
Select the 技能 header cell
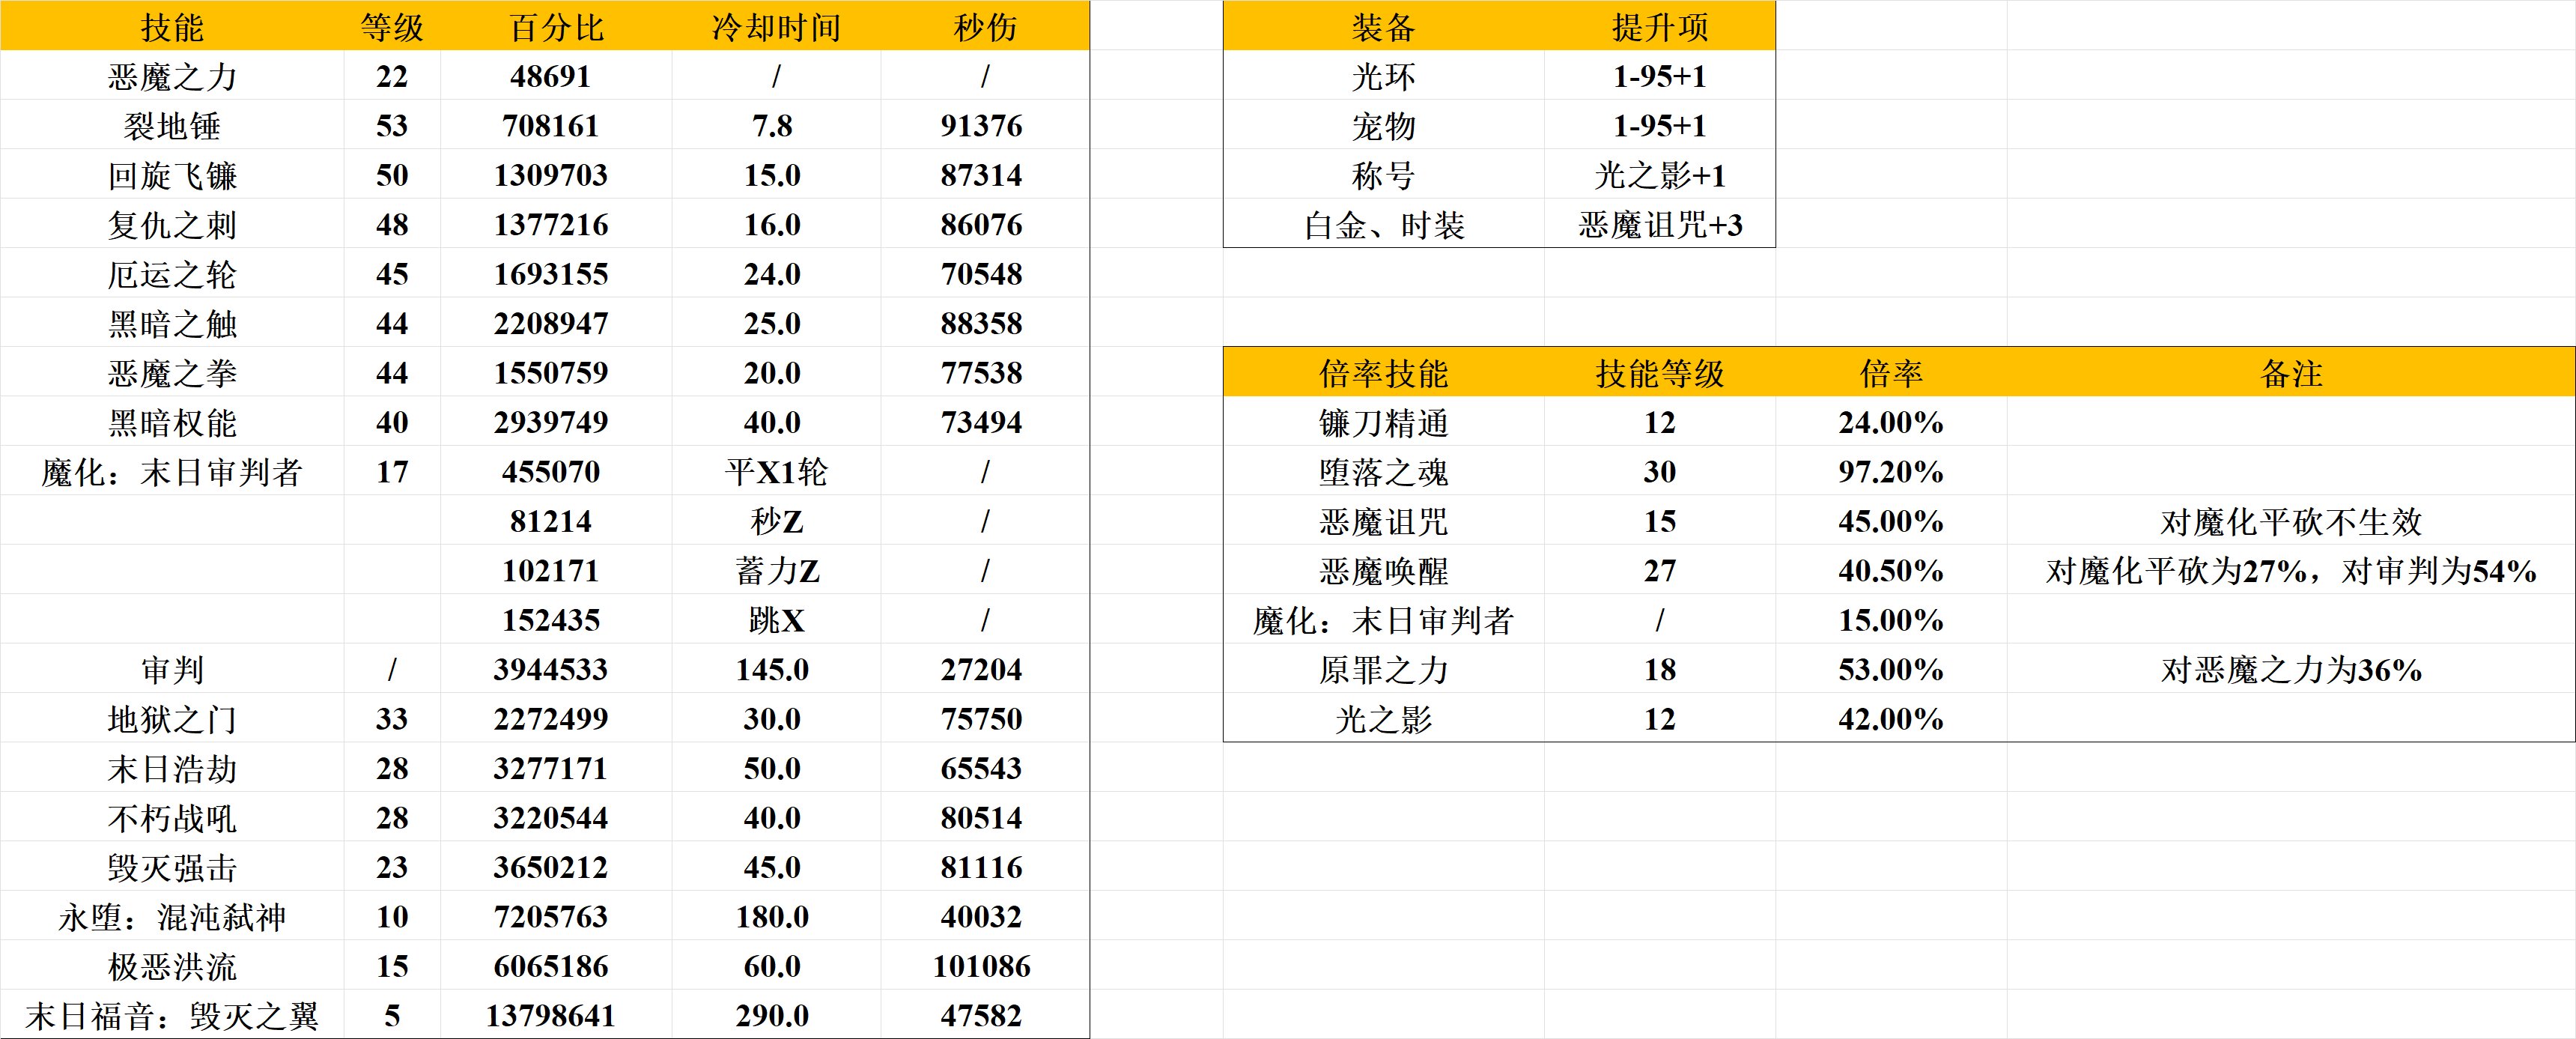pos(172,26)
